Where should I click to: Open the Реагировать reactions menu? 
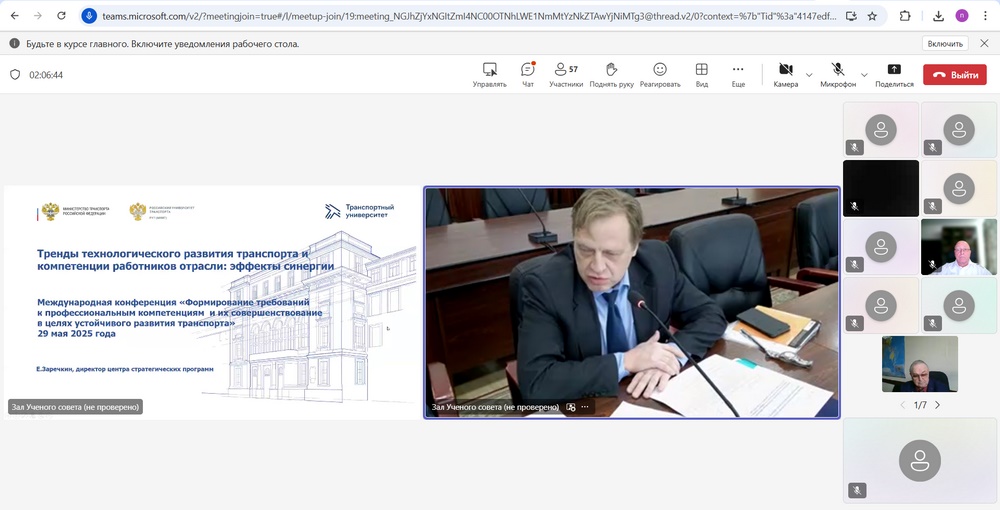tap(660, 75)
